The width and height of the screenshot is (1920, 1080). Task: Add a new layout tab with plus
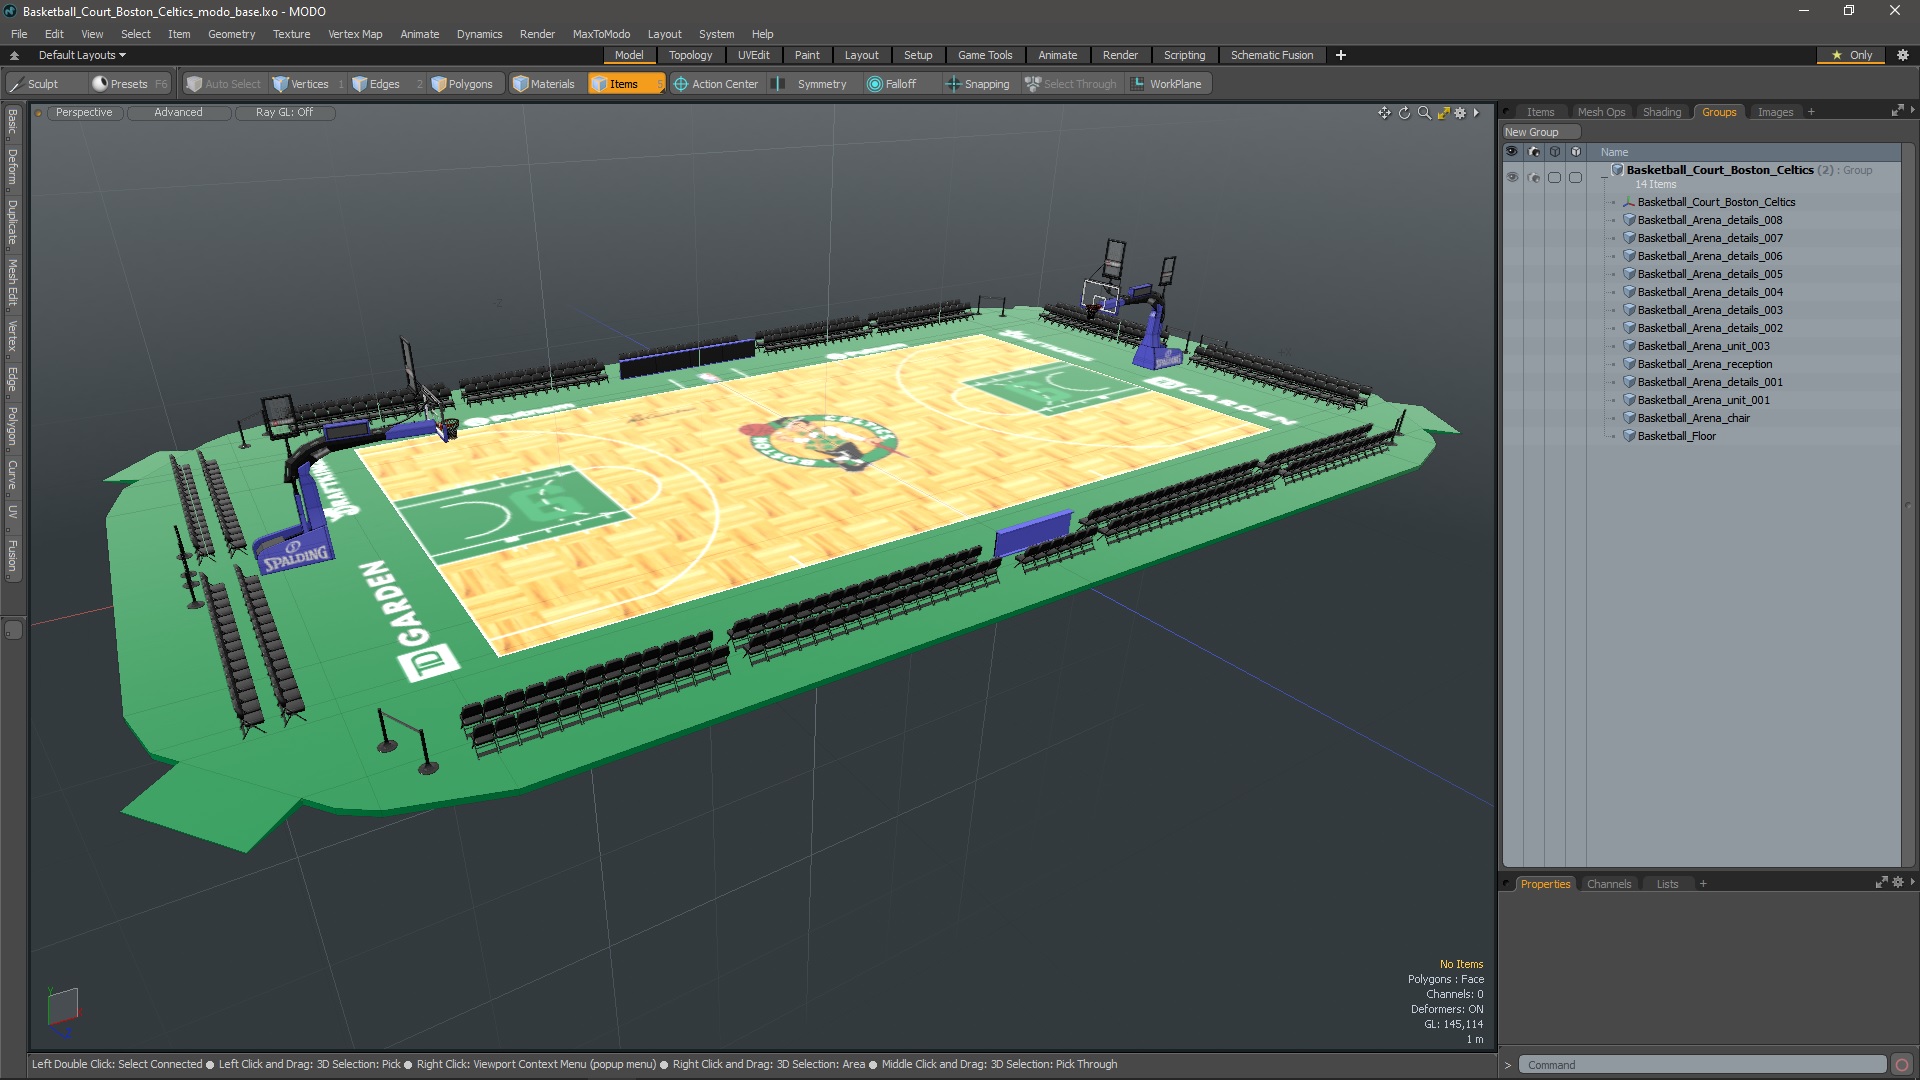(x=1340, y=55)
